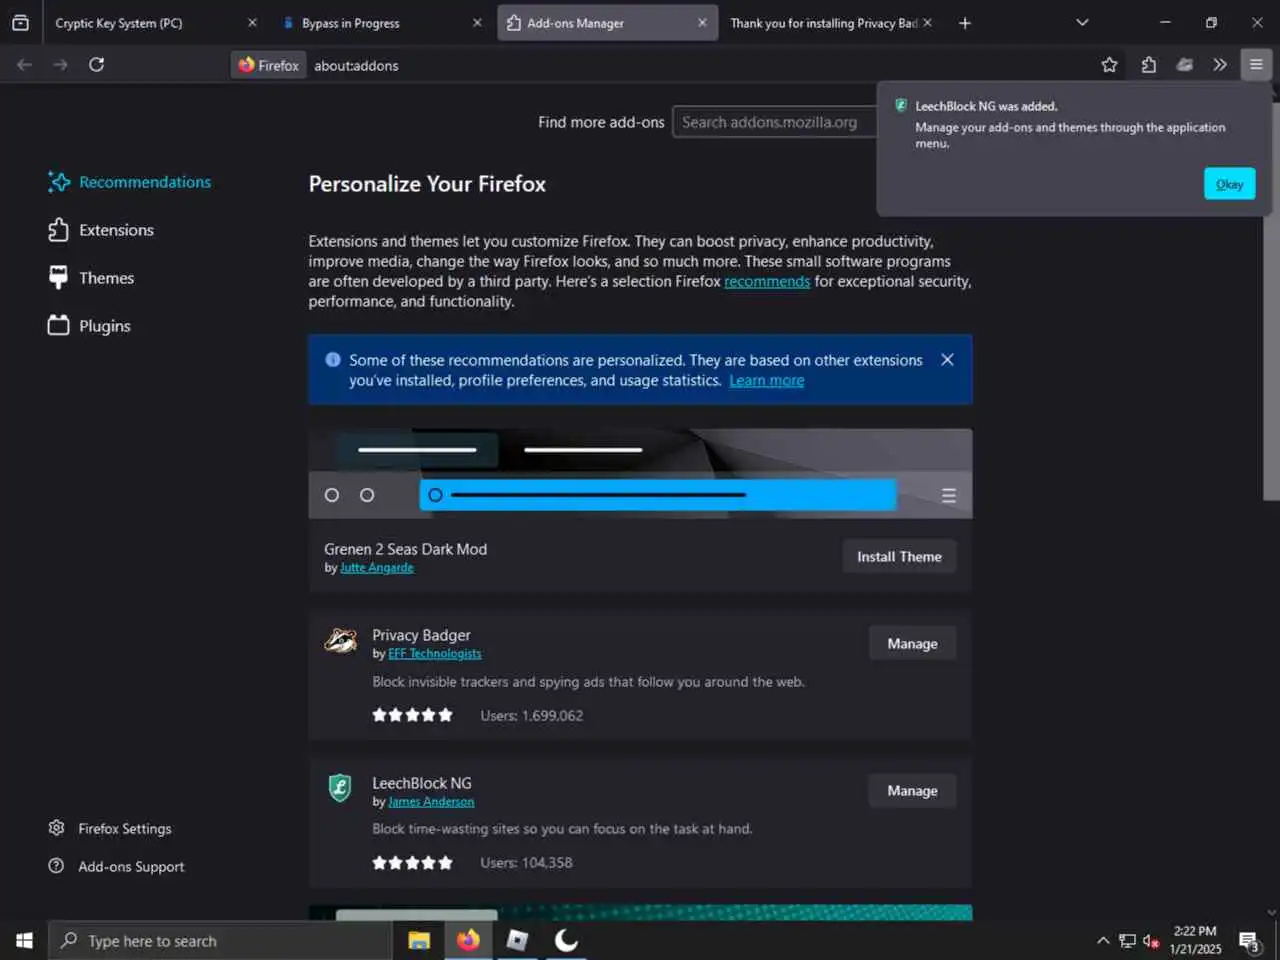Open File Explorer from taskbar
This screenshot has width=1280, height=960.
point(419,940)
